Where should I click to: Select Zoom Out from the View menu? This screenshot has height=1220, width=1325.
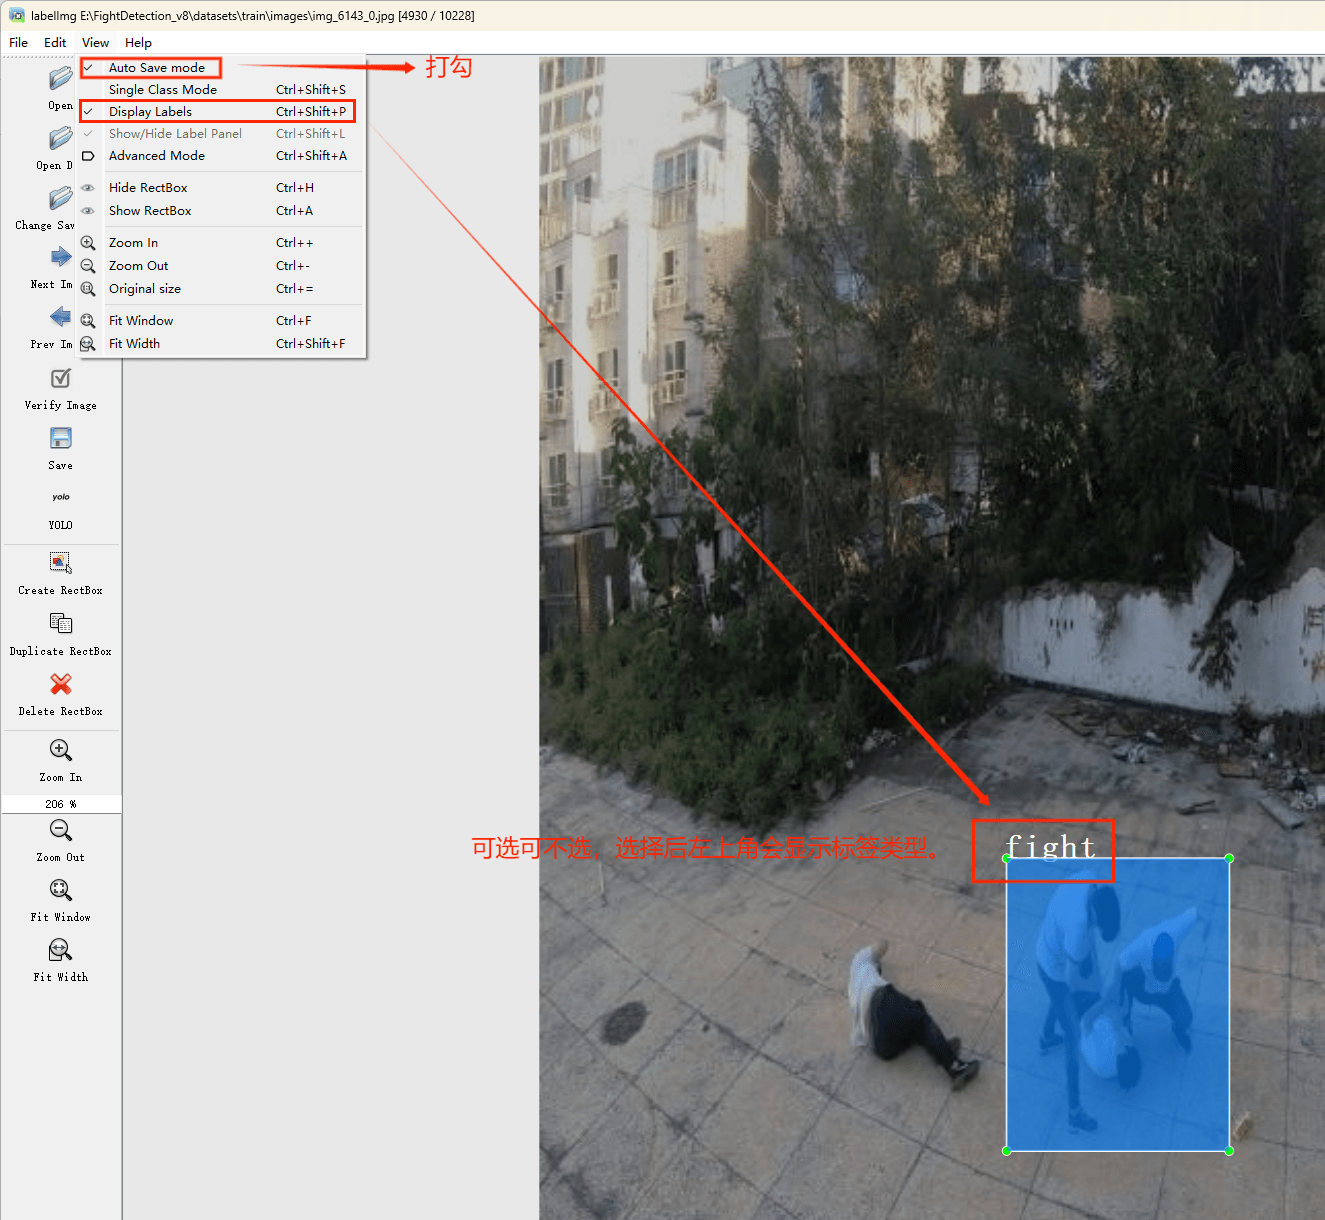pos(221,266)
